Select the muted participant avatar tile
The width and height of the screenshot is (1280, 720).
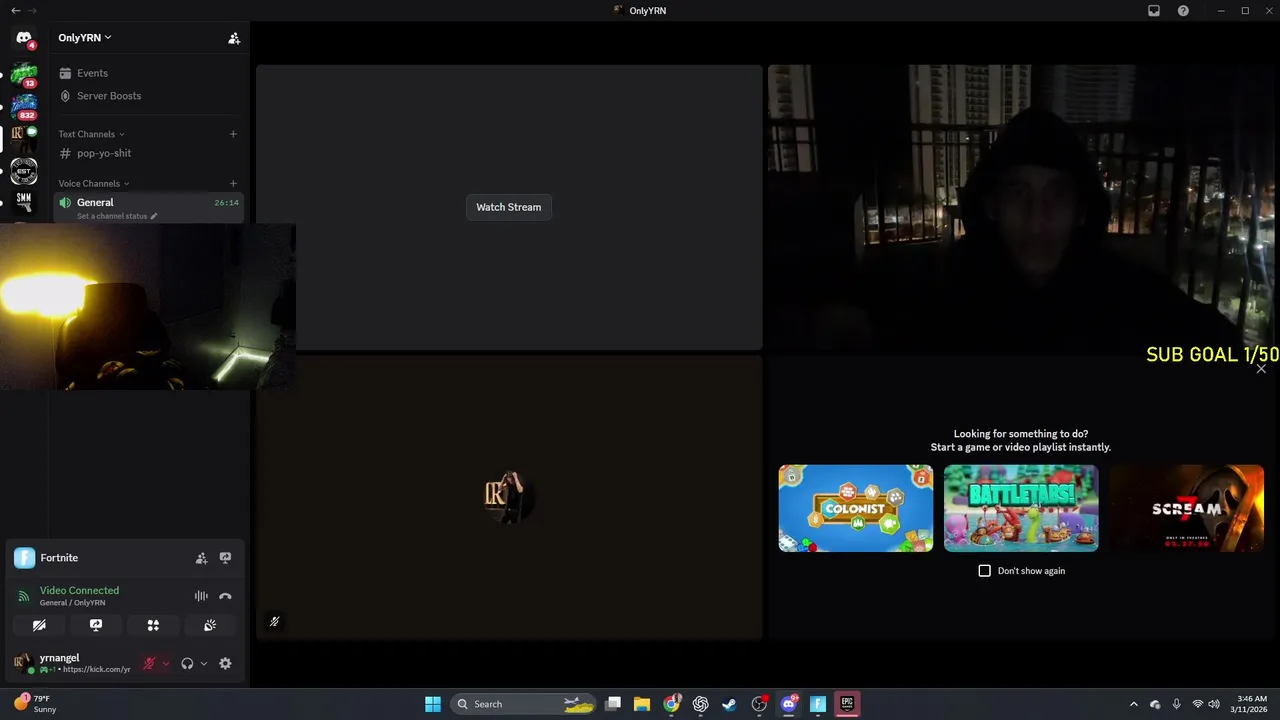pos(509,497)
